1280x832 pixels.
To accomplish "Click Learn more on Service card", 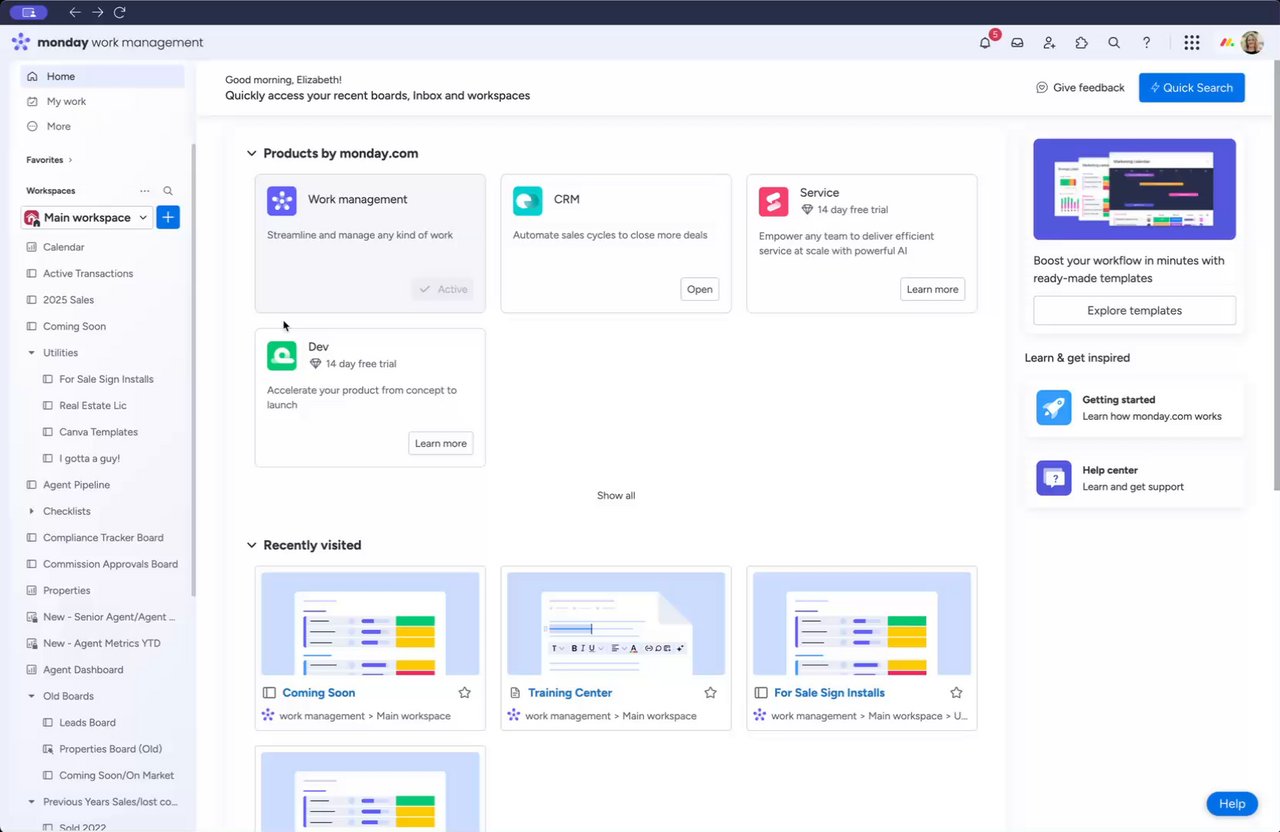I will [932, 289].
